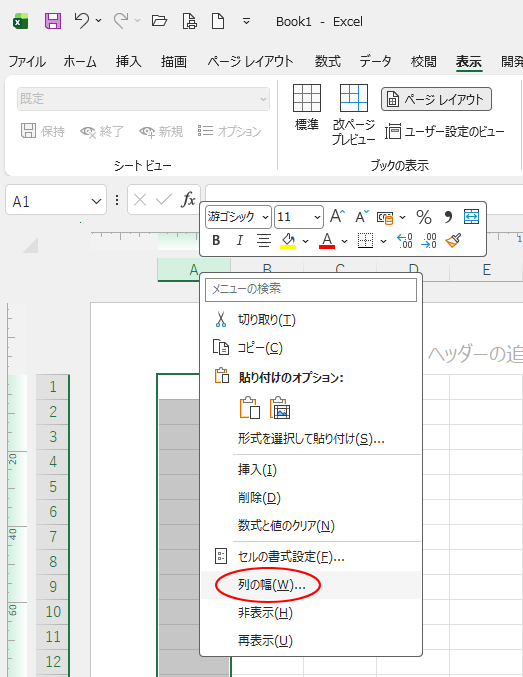Click the borders icon in mini toolbar
Screen dimensions: 523x677
click(x=365, y=240)
